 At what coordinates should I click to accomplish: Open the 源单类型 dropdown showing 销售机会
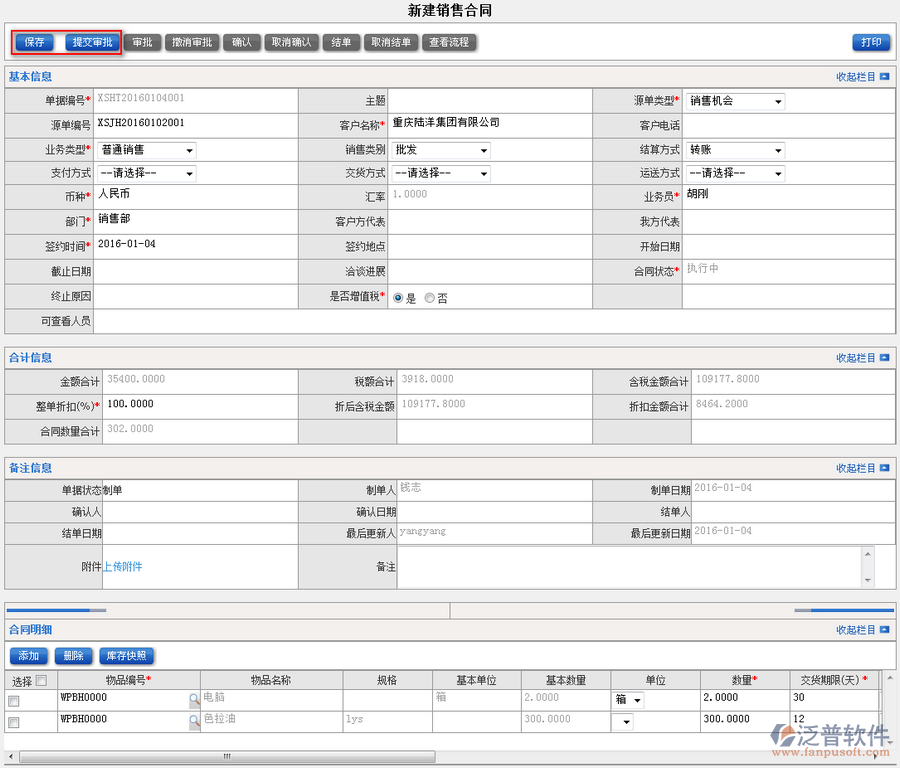click(x=736, y=101)
